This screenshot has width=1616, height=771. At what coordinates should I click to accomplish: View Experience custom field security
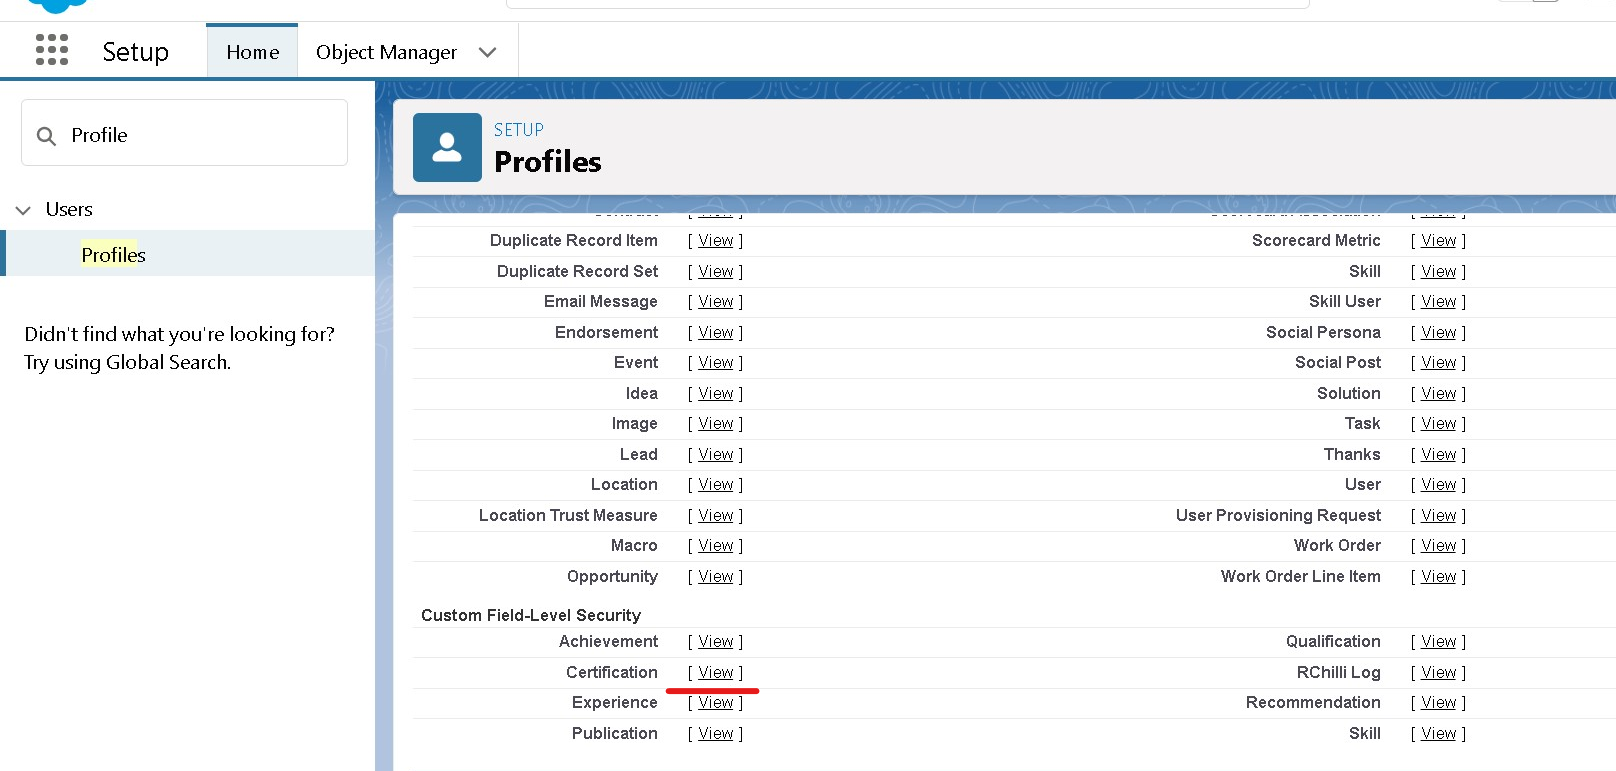tap(716, 702)
